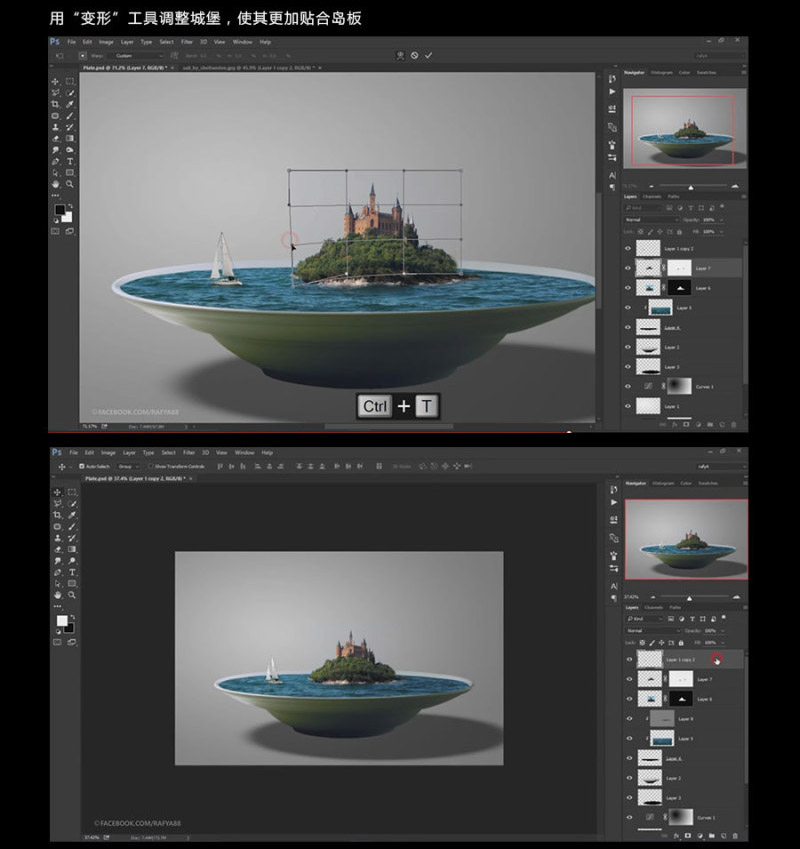Choose the Type tool in bottom window
Screen dimensions: 800x849
pos(73,572)
